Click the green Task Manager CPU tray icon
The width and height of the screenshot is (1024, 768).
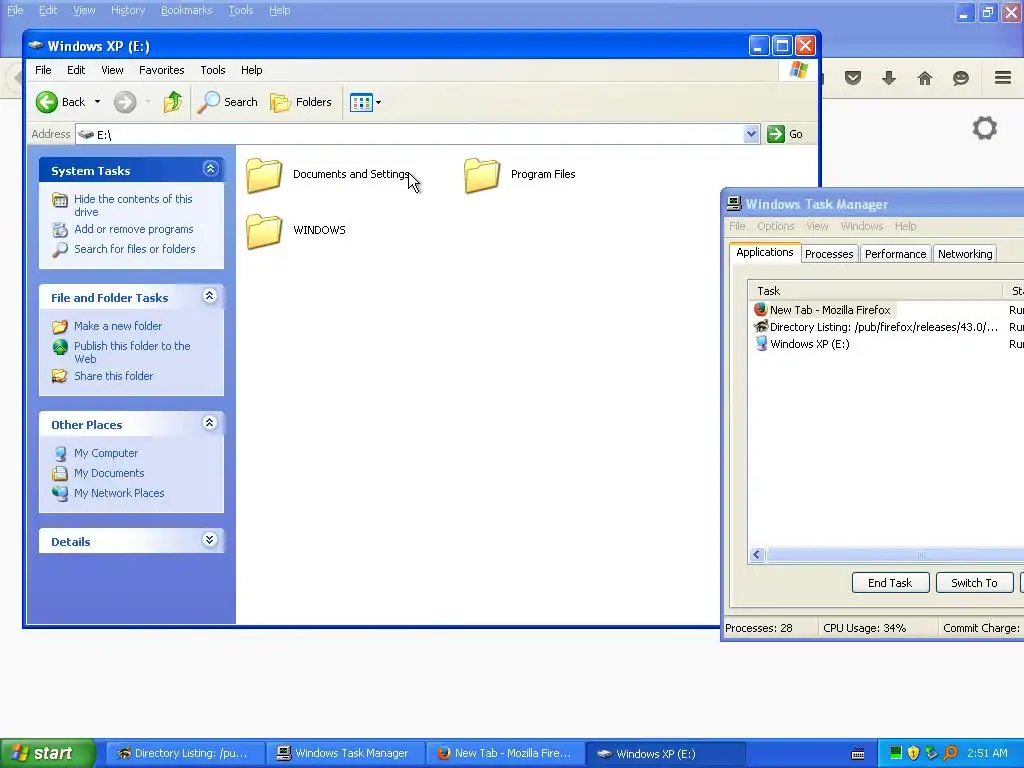pos(896,753)
